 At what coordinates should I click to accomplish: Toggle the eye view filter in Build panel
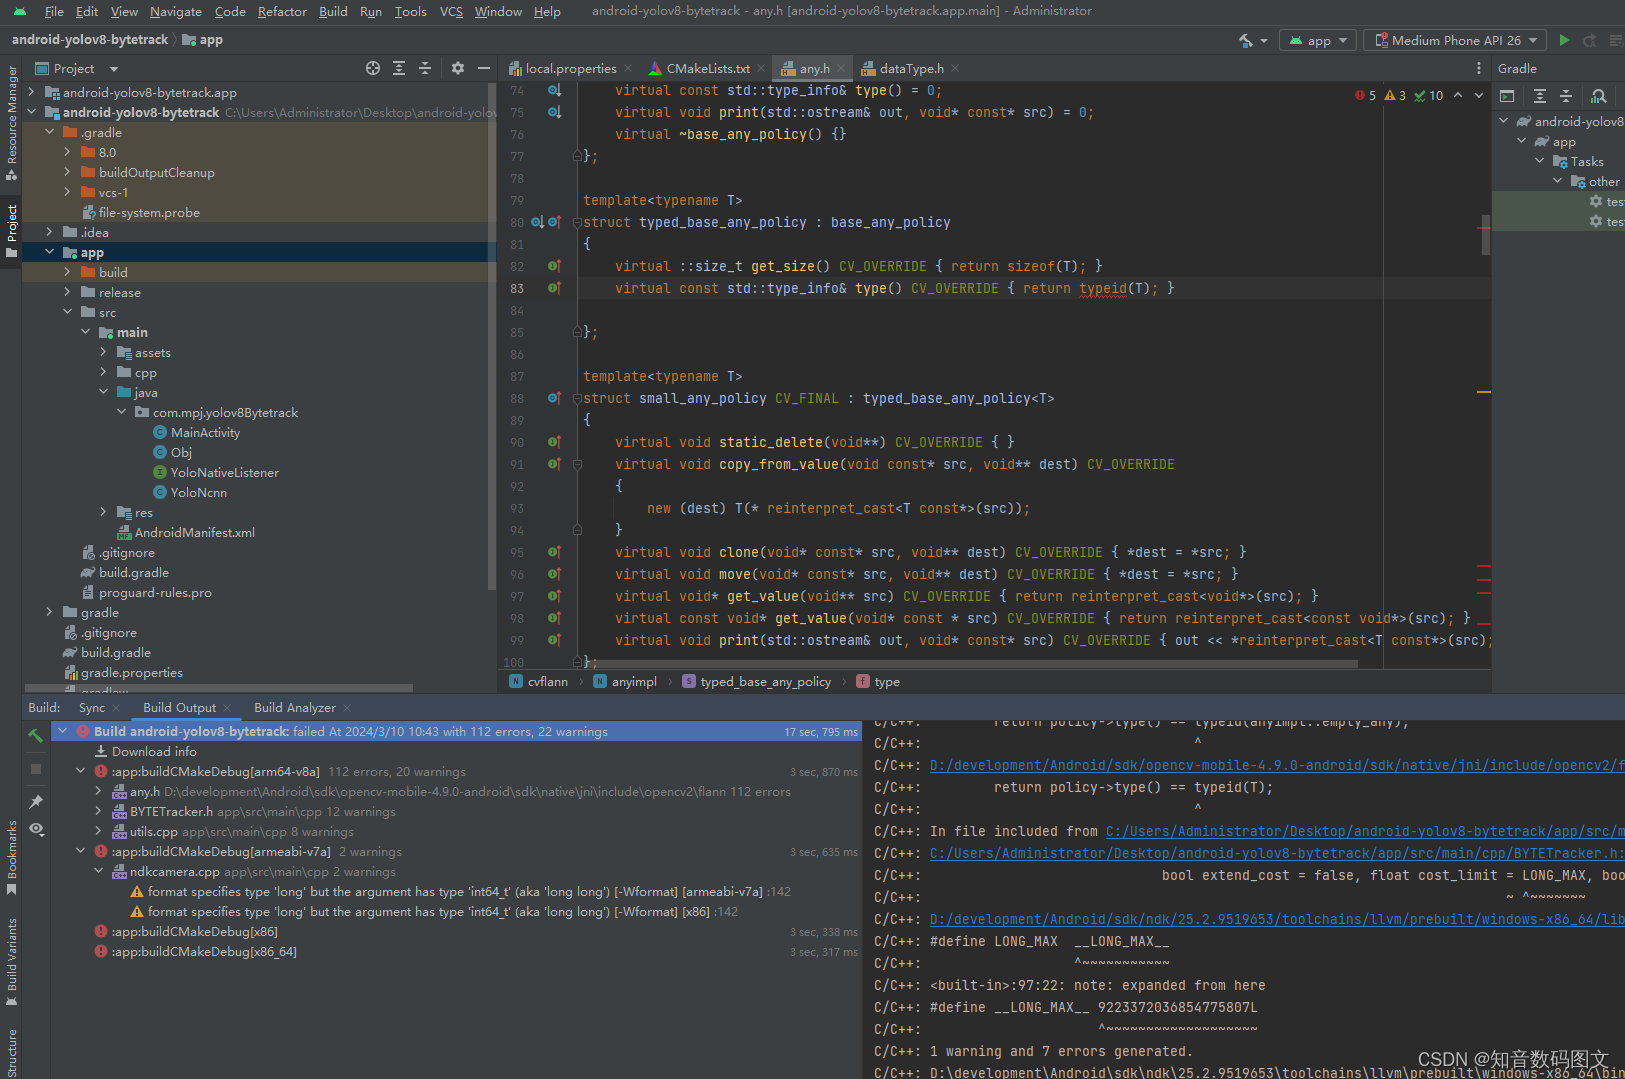[36, 829]
